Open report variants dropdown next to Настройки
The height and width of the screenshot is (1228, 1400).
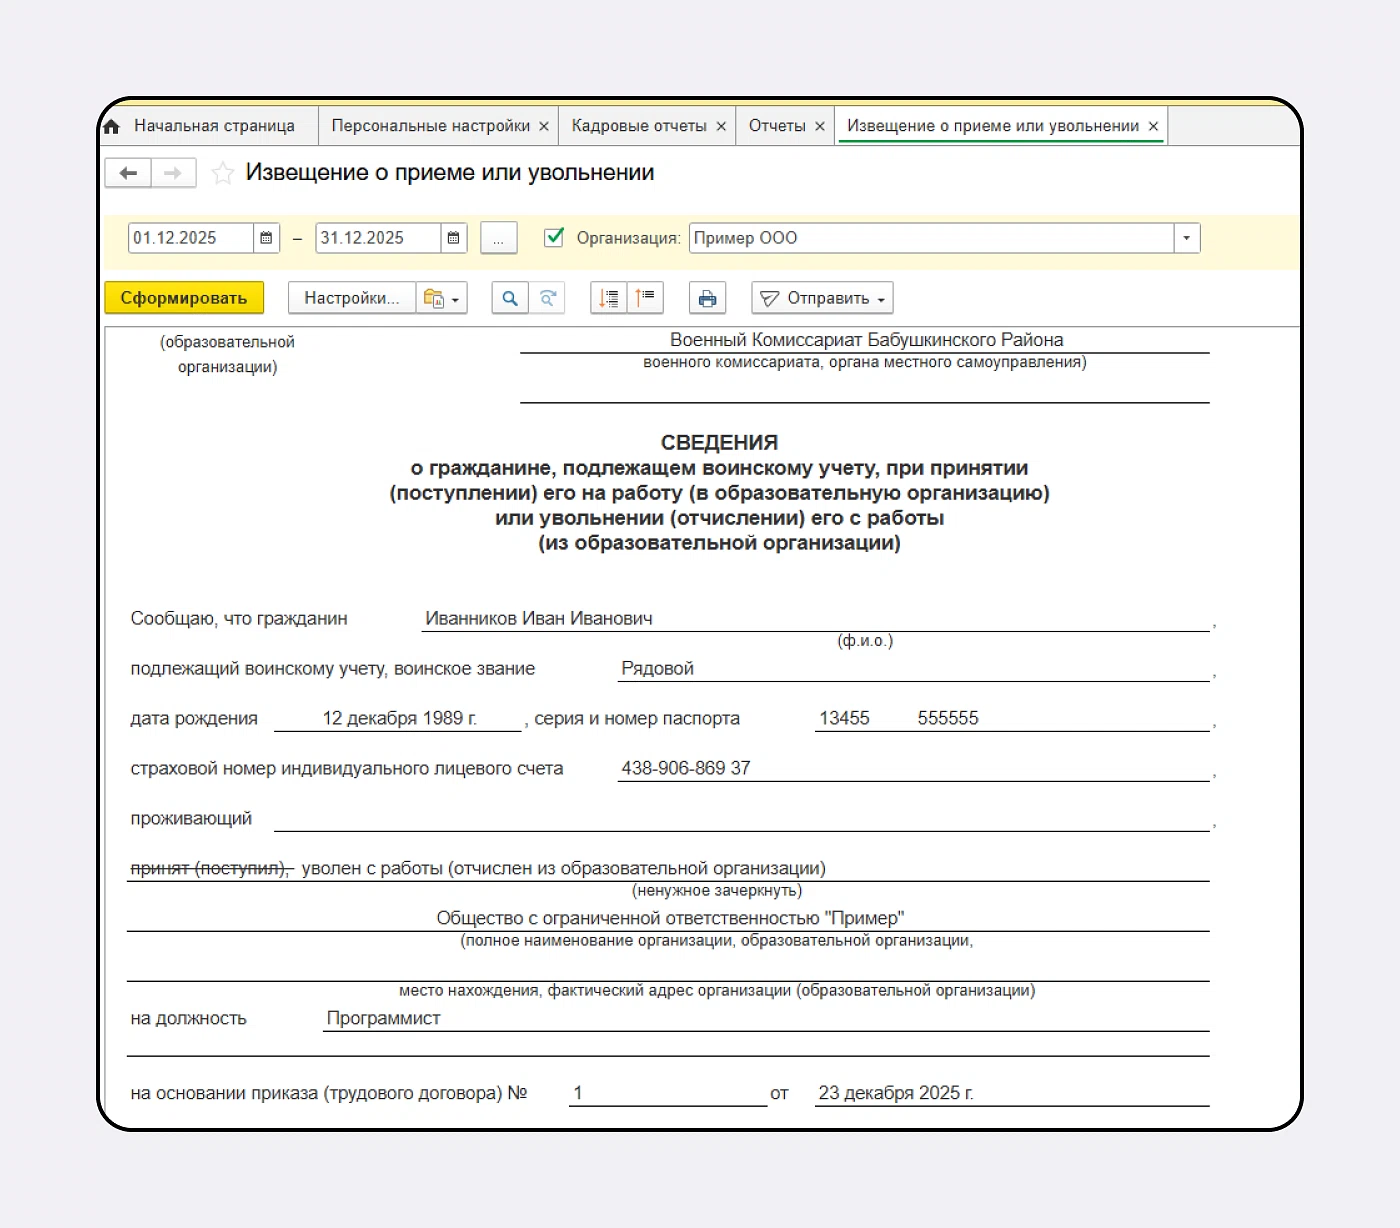pos(441,298)
